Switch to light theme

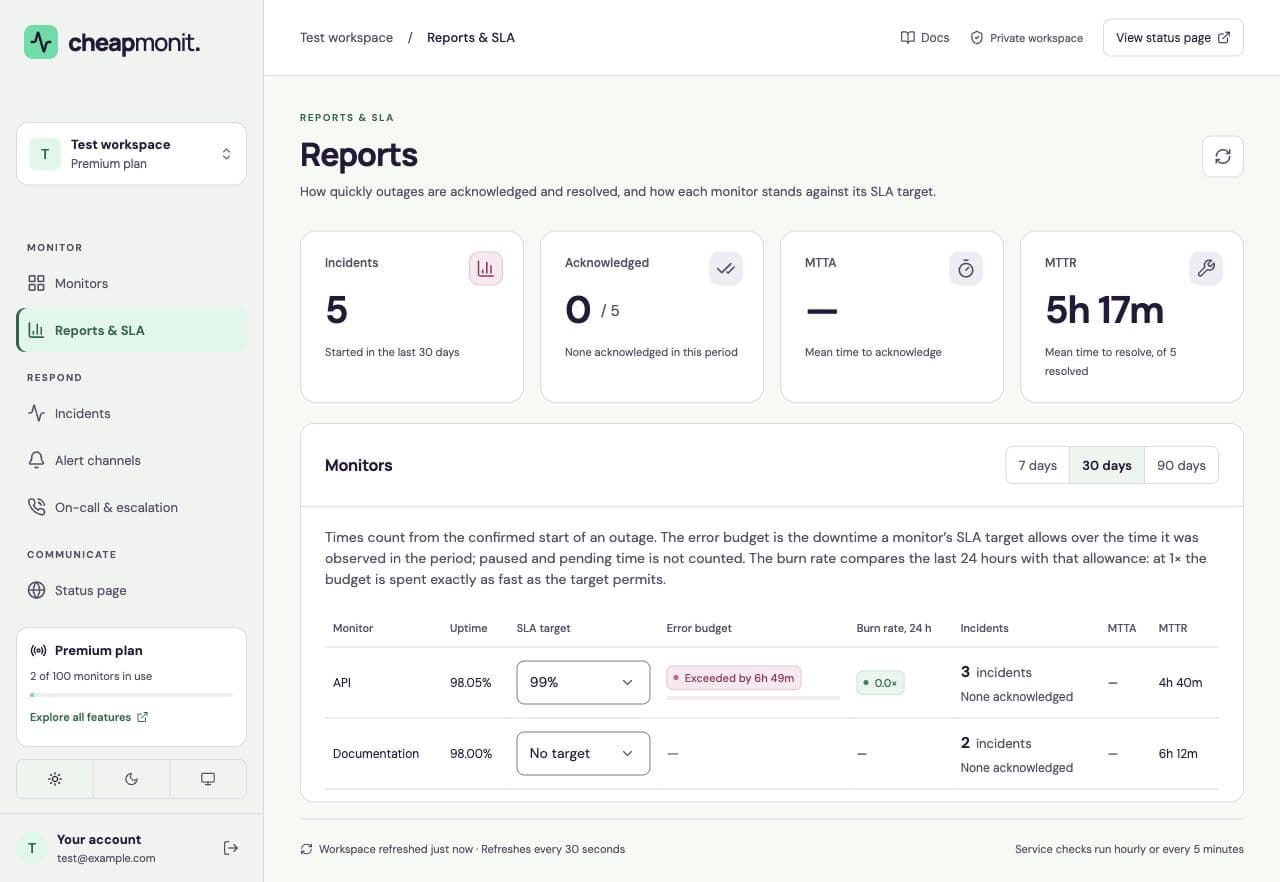pyautogui.click(x=55, y=779)
